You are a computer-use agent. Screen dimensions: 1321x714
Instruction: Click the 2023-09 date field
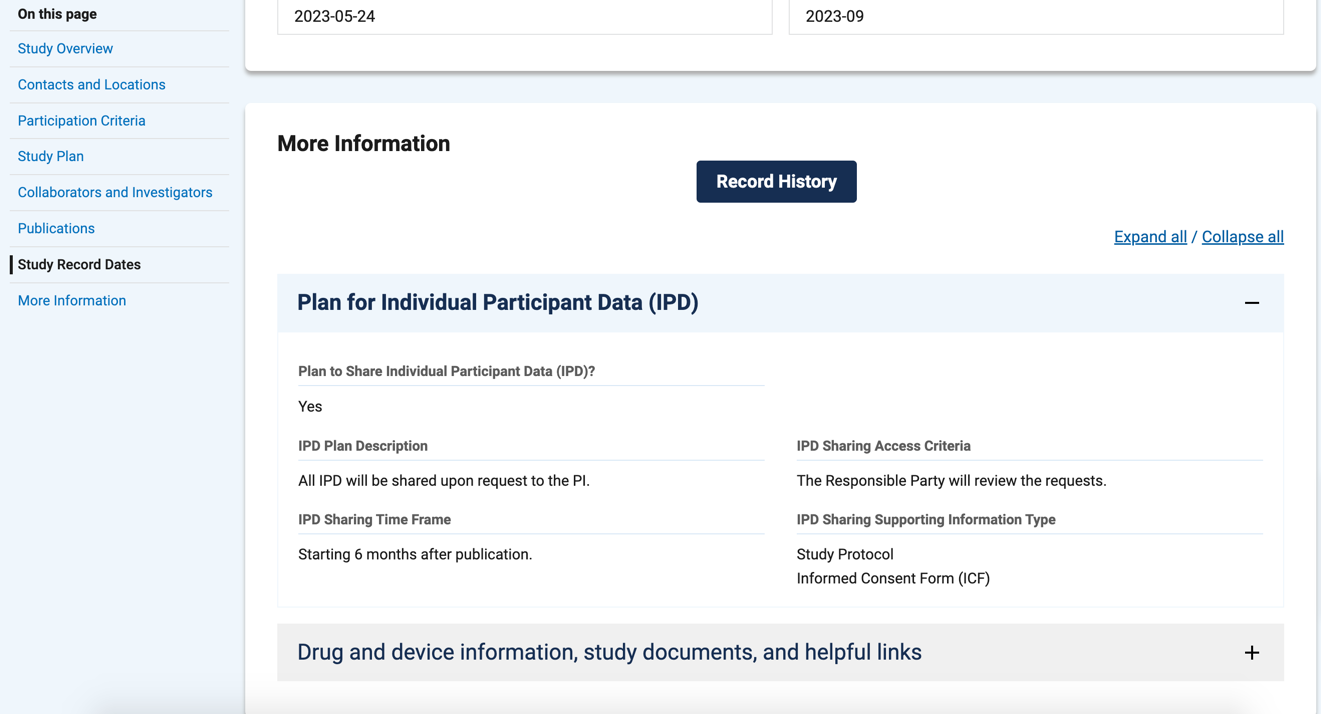pyautogui.click(x=1035, y=17)
